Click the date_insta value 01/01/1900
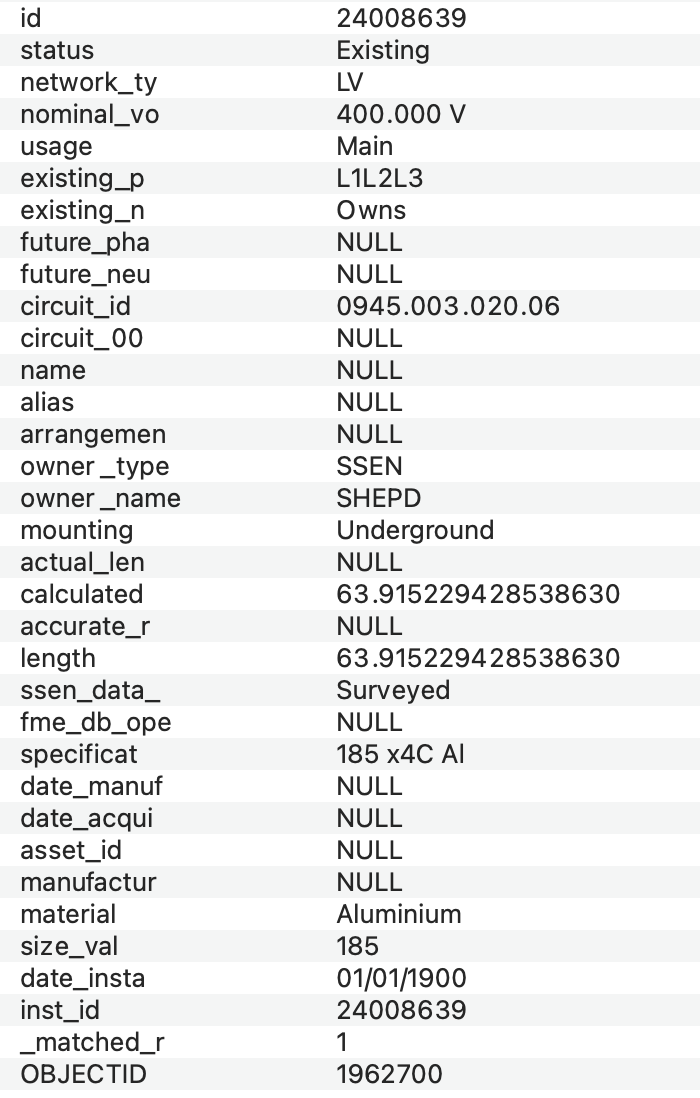Screen dimensions: 700x1098 pyautogui.click(x=401, y=978)
